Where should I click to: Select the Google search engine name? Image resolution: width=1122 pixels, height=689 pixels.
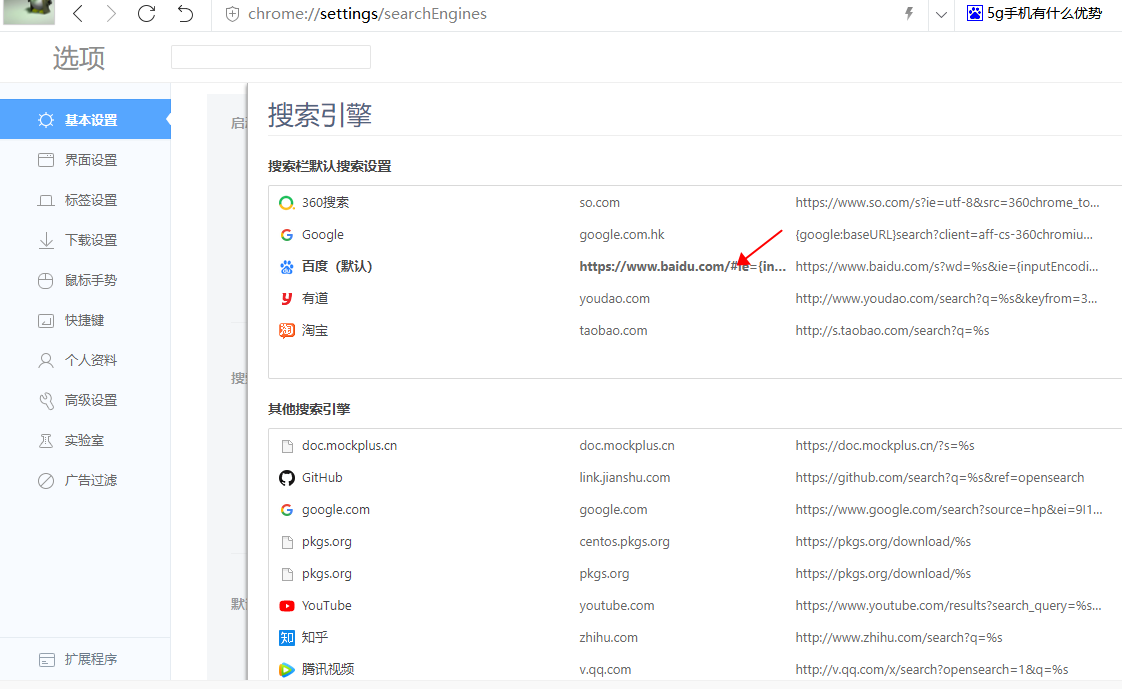click(x=323, y=235)
